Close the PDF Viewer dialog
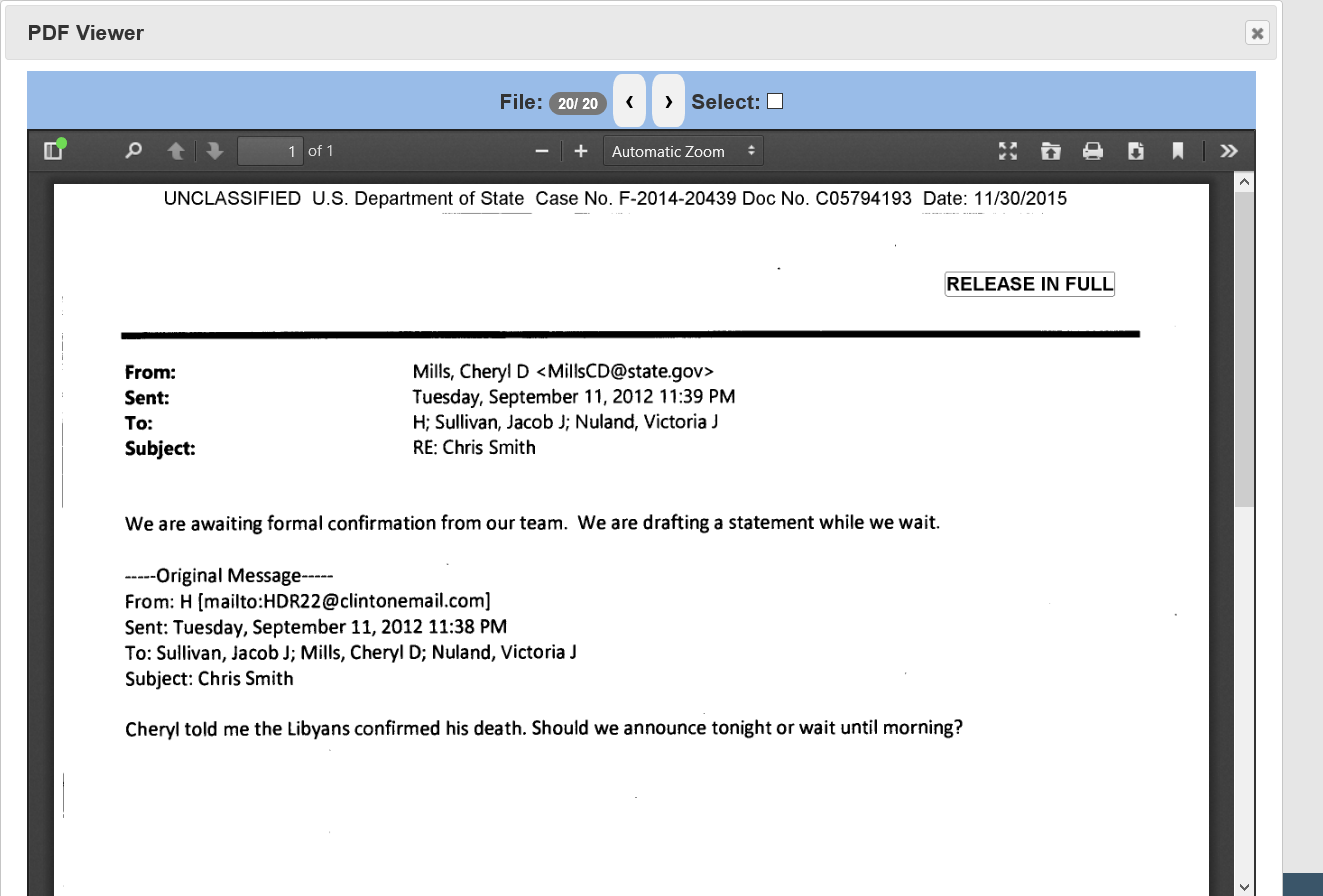Screen dimensions: 1323x896 (1257, 33)
